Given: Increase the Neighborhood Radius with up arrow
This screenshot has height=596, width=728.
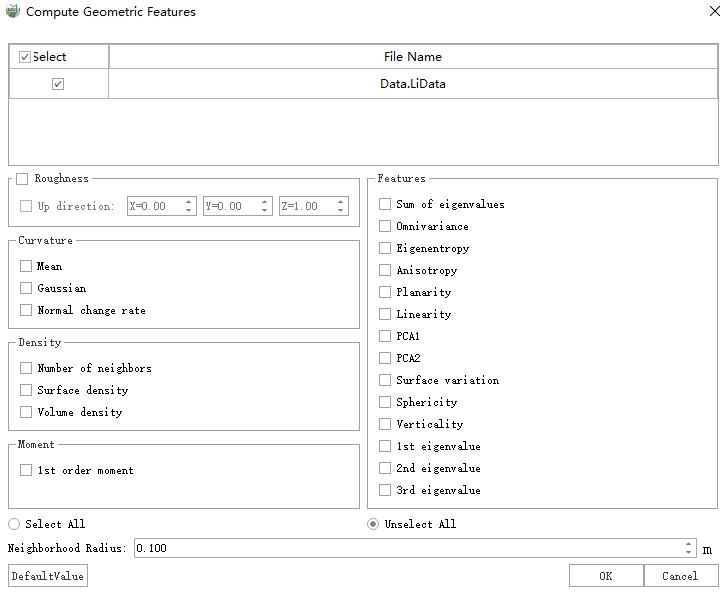Looking at the screenshot, I should [689, 544].
